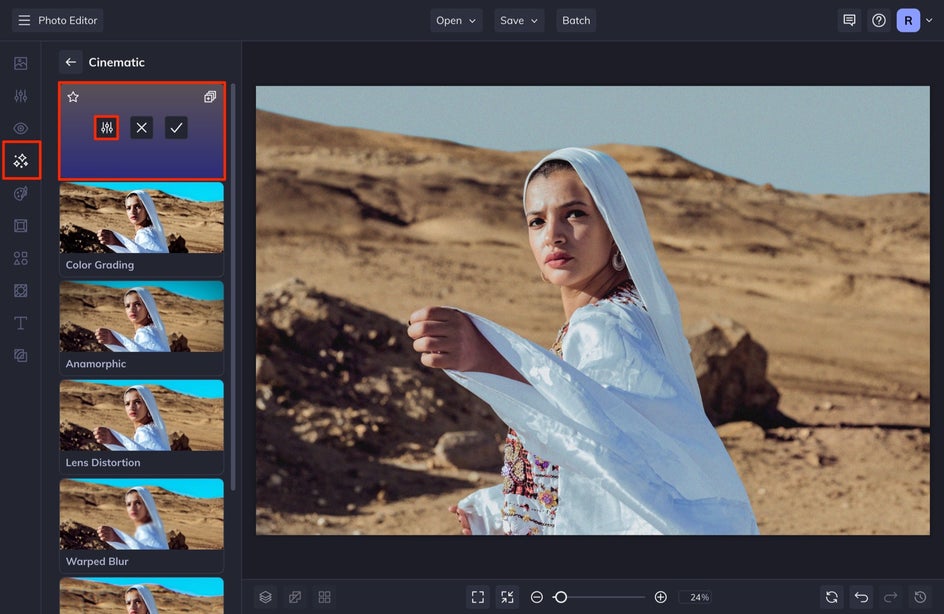Viewport: 944px width, 614px height.
Task: Expand the account chevron next to avatar
Action: 929,20
